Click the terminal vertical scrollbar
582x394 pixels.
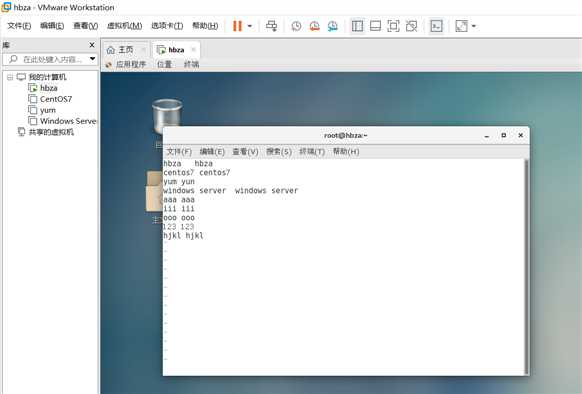[x=526, y=267]
